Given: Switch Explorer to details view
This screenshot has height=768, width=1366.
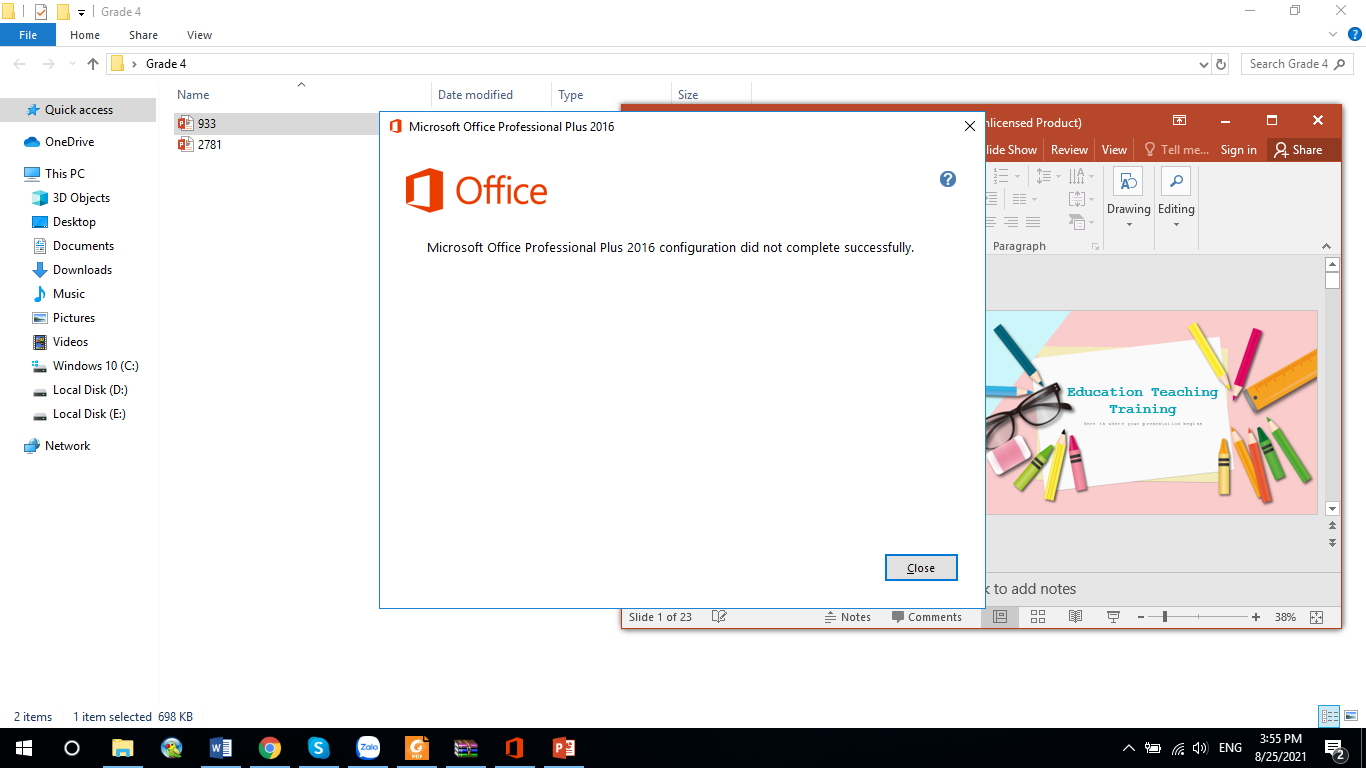Looking at the screenshot, I should coord(1329,716).
